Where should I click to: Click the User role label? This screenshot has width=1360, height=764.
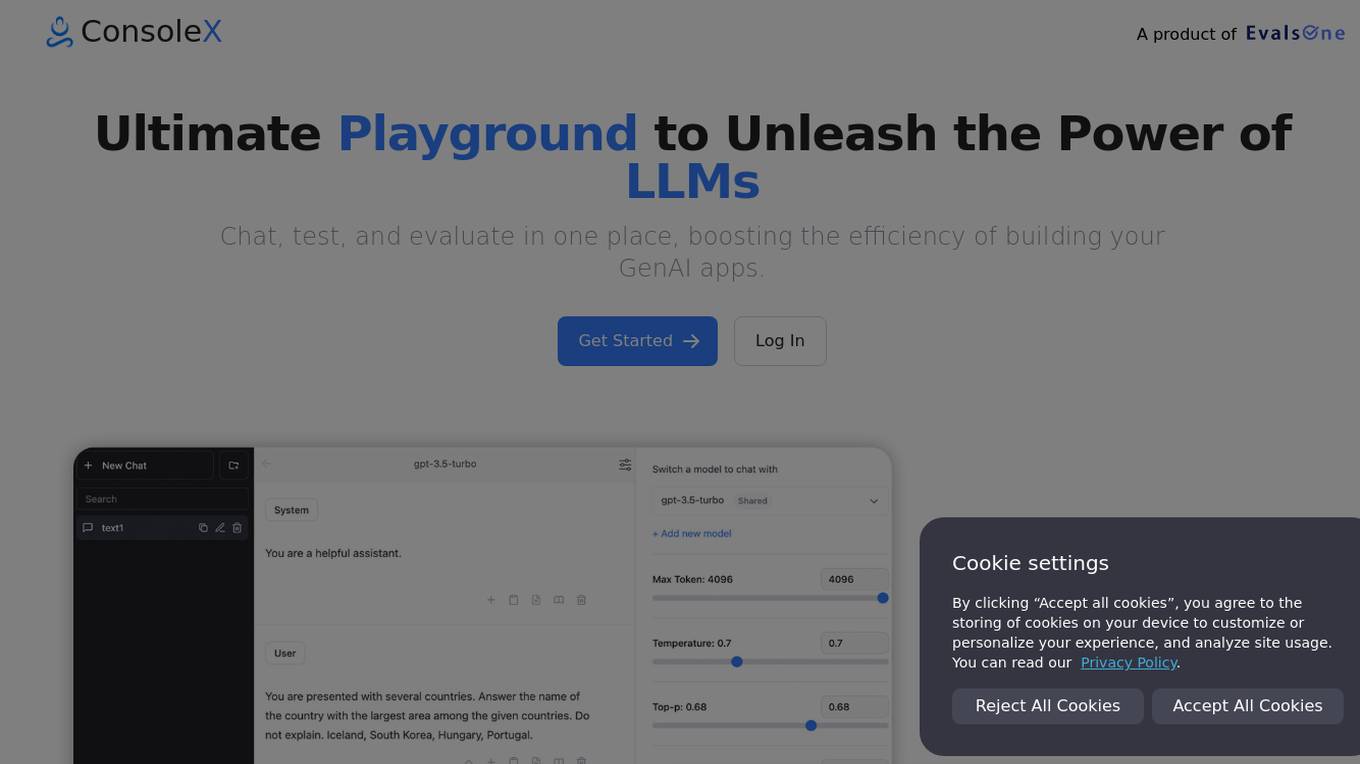click(x=285, y=653)
